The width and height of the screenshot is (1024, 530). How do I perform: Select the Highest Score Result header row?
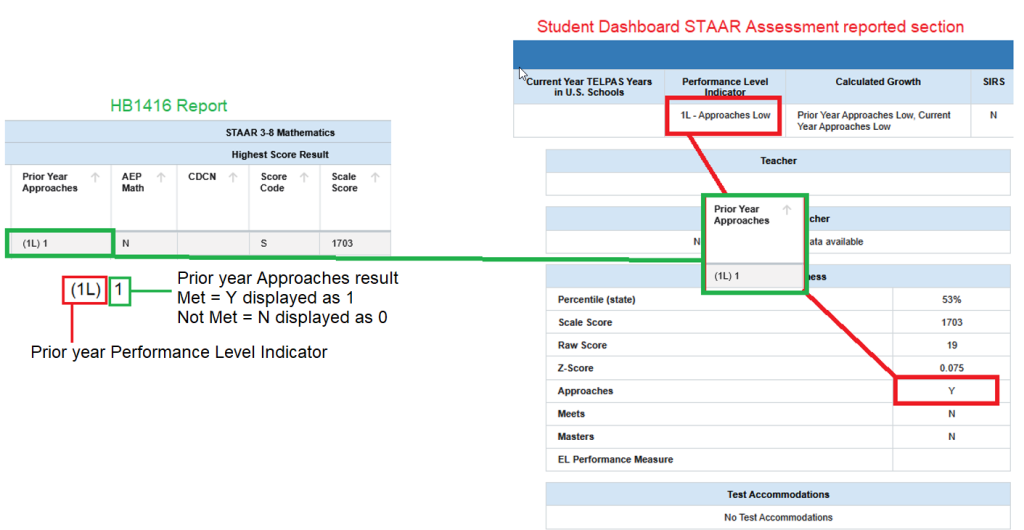pos(279,155)
